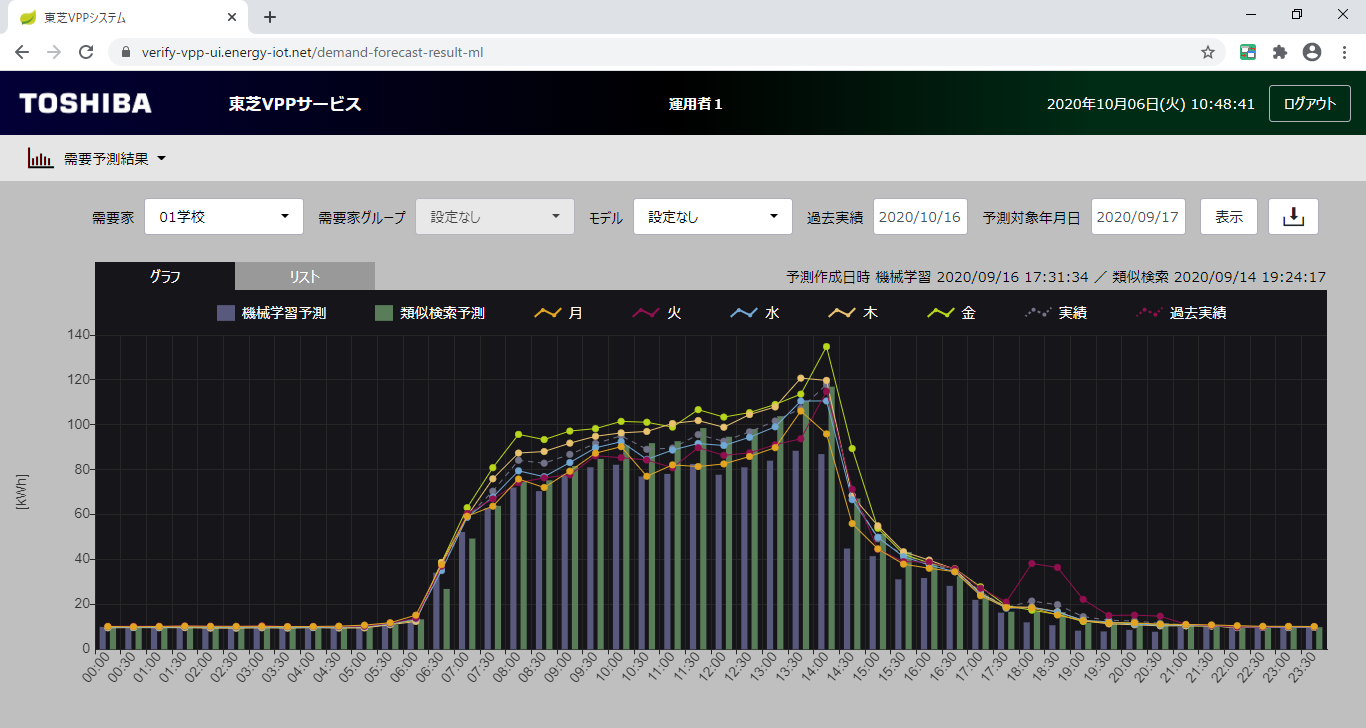
Task: Click the ログアウト button
Action: (x=1310, y=103)
